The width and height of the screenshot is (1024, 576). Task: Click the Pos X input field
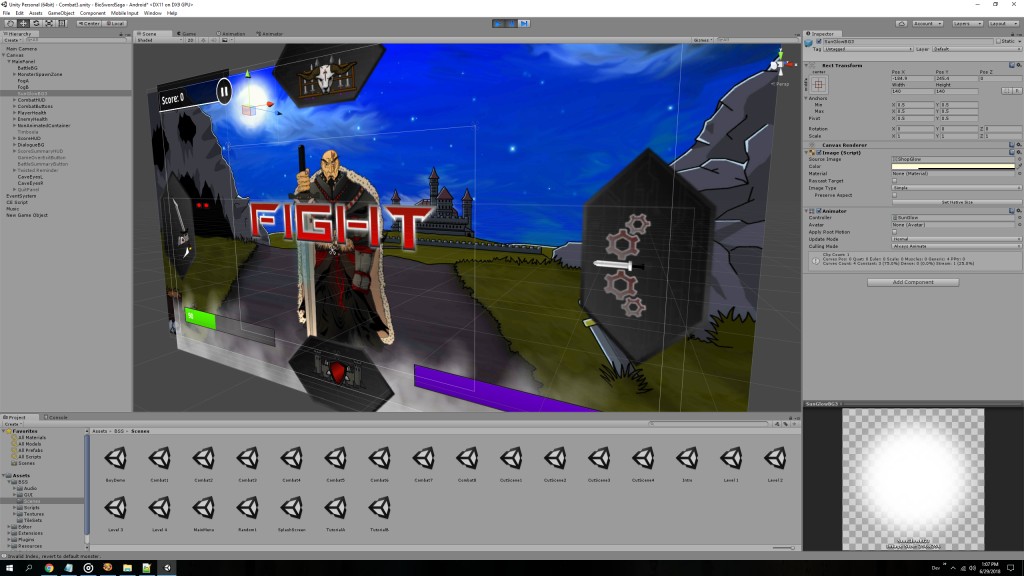click(x=911, y=79)
